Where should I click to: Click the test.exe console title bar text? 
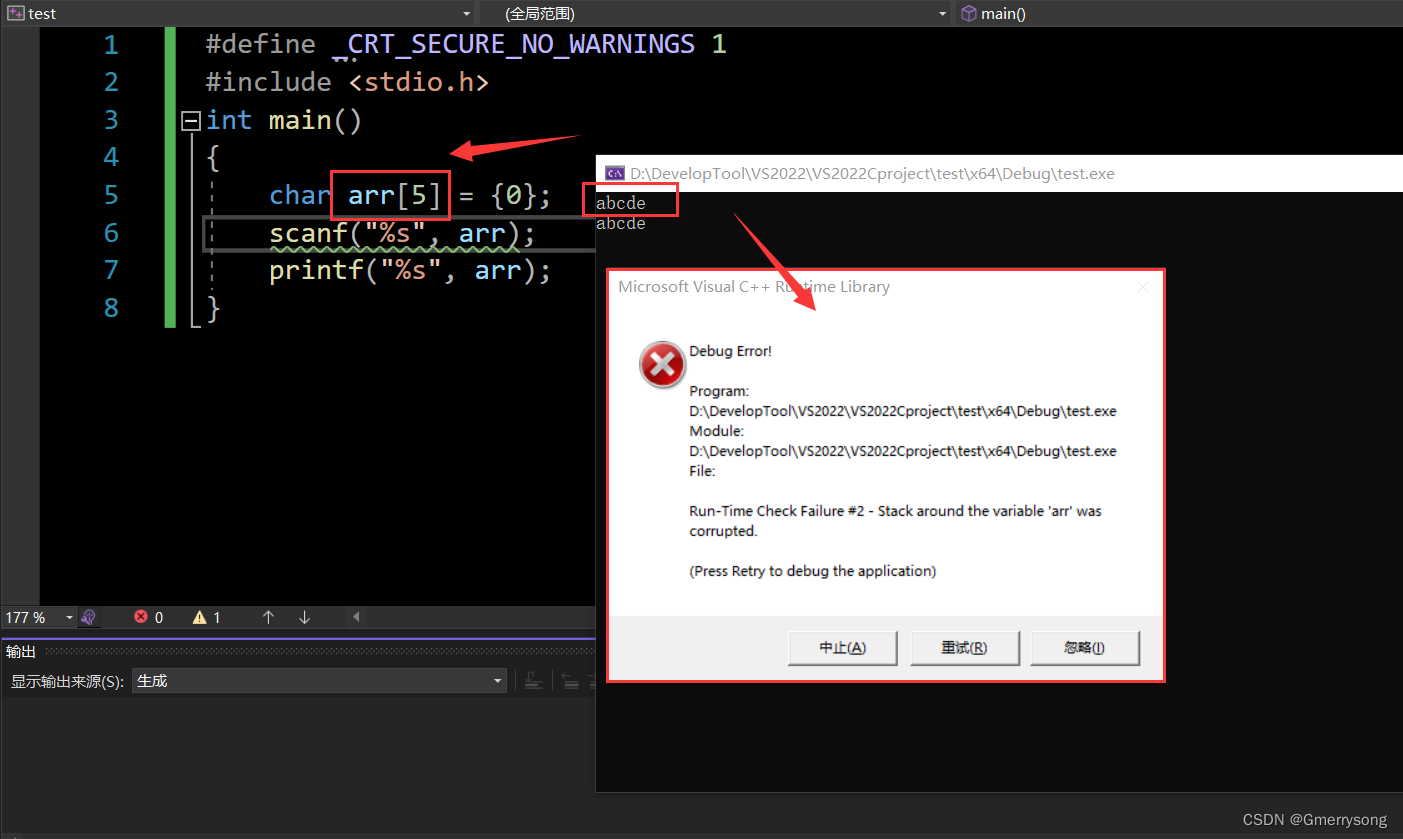(872, 173)
